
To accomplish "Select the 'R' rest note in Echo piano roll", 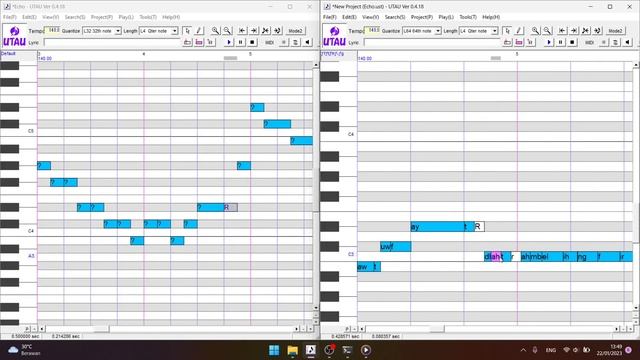I will coord(231,207).
